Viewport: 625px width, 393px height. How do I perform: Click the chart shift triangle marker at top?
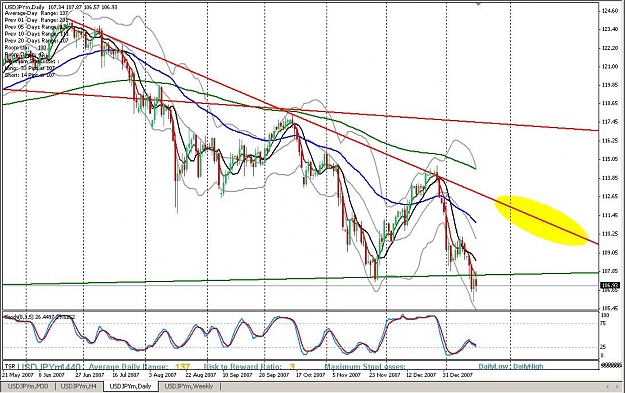click(478, 4)
